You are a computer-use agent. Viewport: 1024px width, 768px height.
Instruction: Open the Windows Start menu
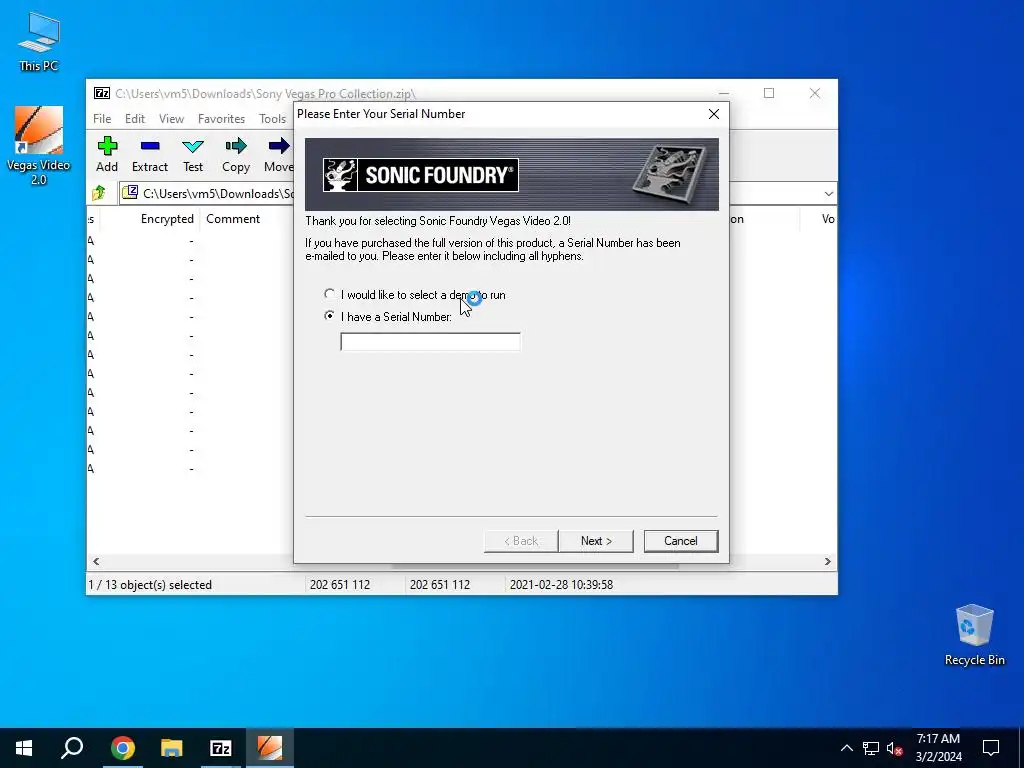click(24, 748)
